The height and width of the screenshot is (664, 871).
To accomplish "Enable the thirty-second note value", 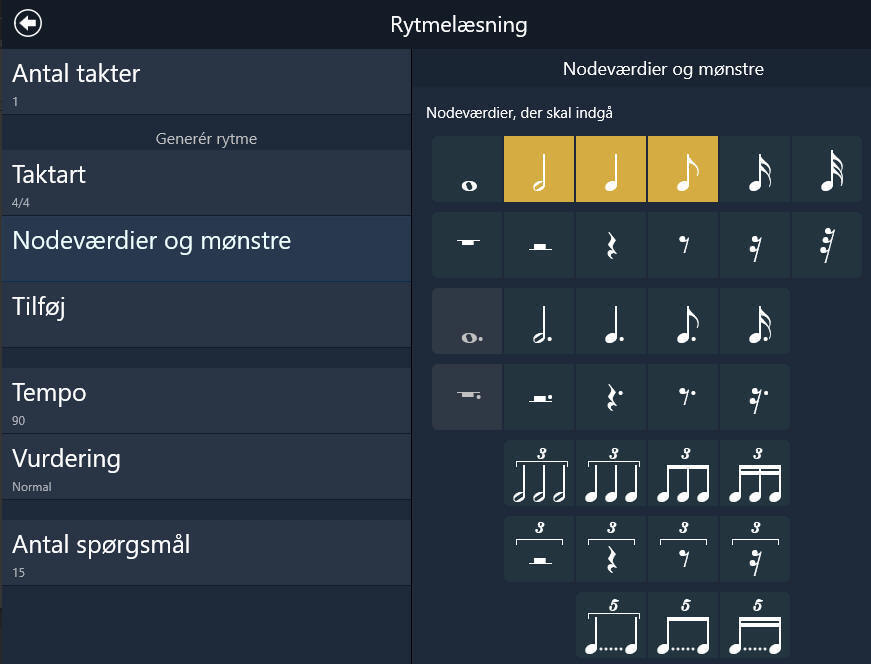I will [827, 169].
